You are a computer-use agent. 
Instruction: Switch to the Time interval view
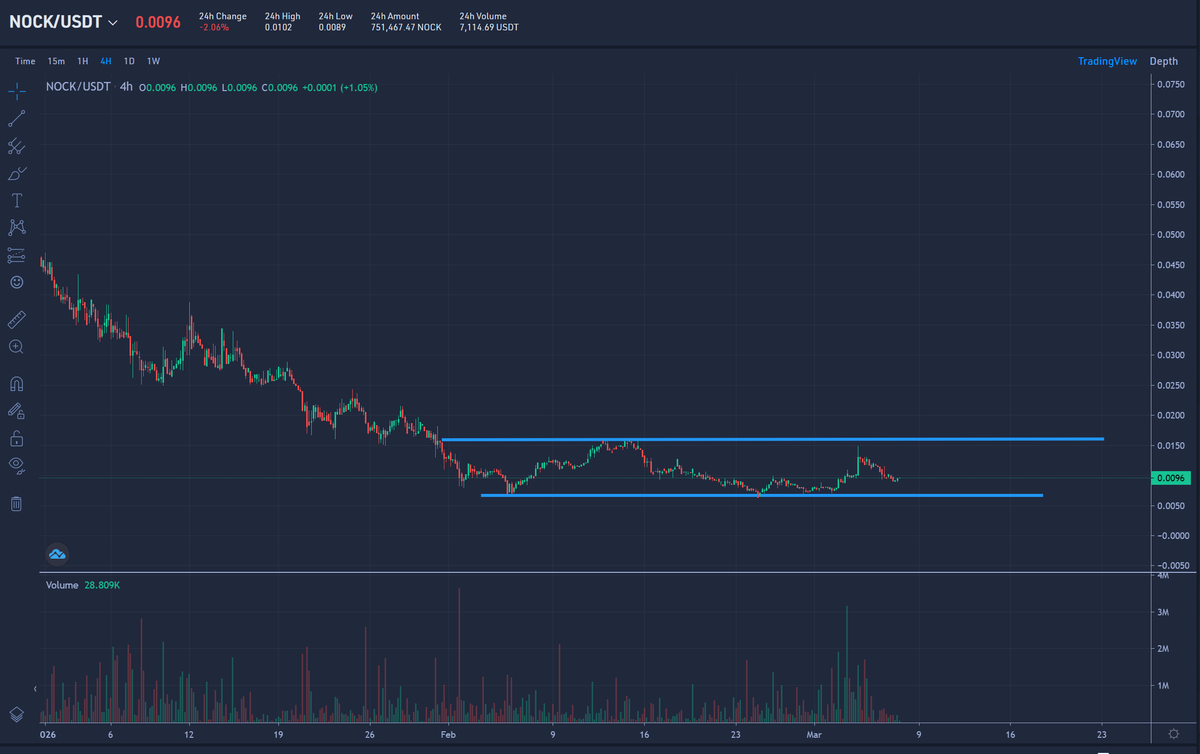(x=25, y=61)
